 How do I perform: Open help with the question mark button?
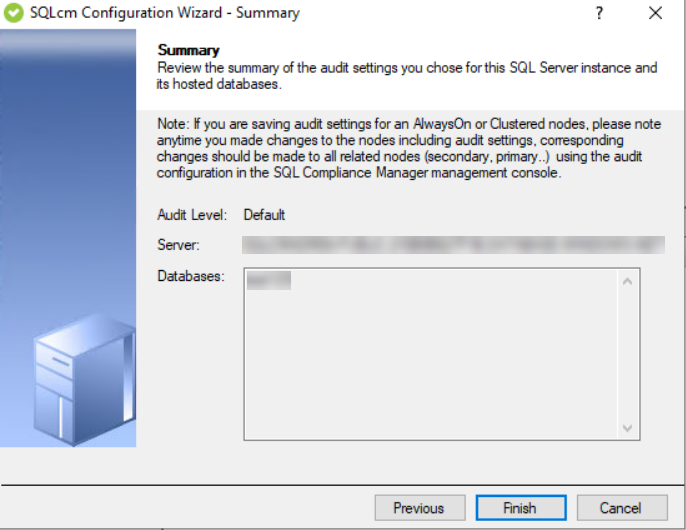click(600, 14)
